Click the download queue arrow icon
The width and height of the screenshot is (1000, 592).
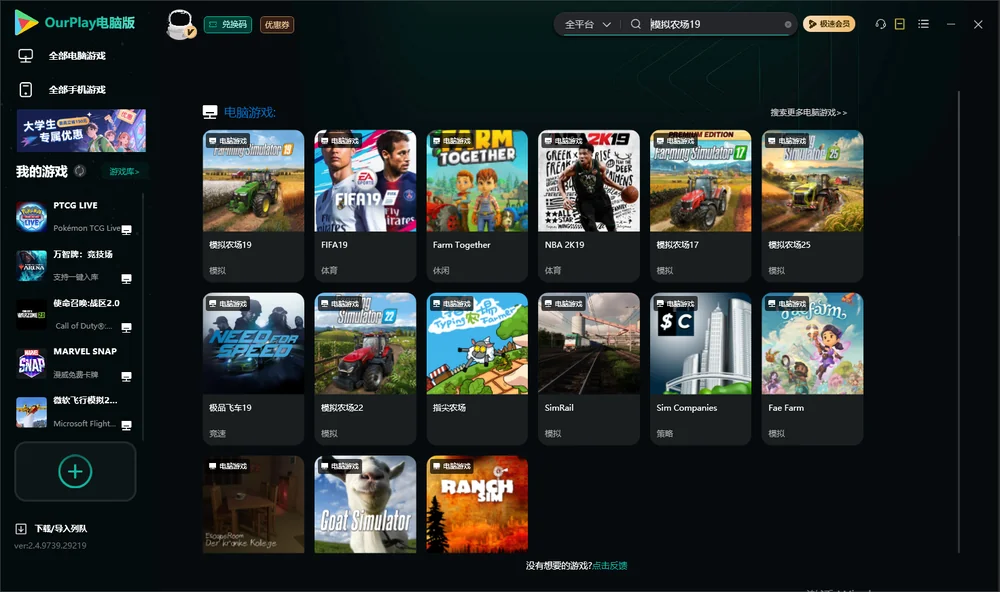point(21,528)
